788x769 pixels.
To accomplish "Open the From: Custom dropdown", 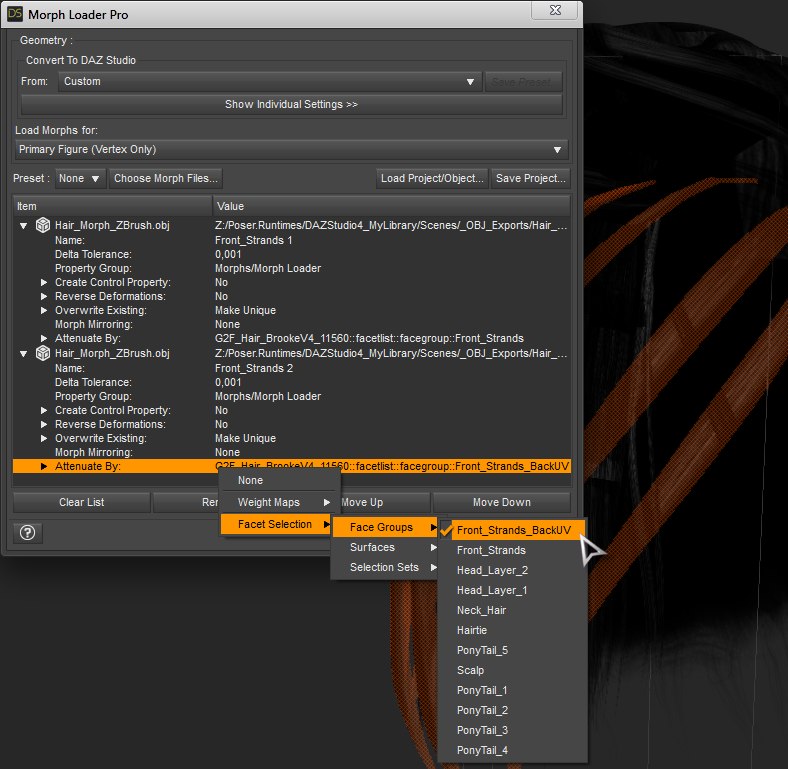I will click(270, 81).
